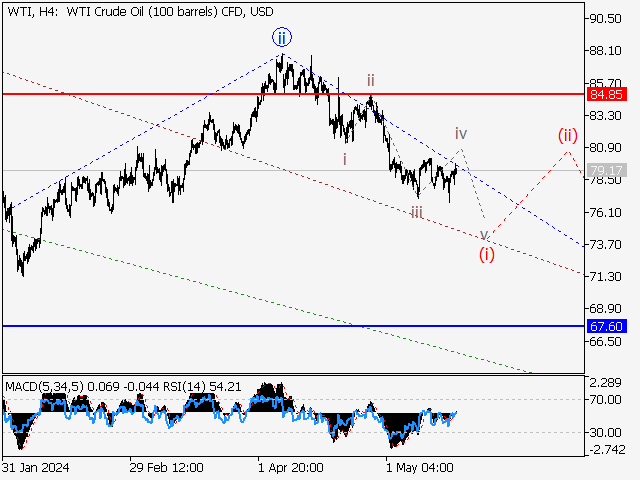Click the '1 Apr 20:00' time axis label
This screenshot has width=640, height=480.
coord(291,468)
